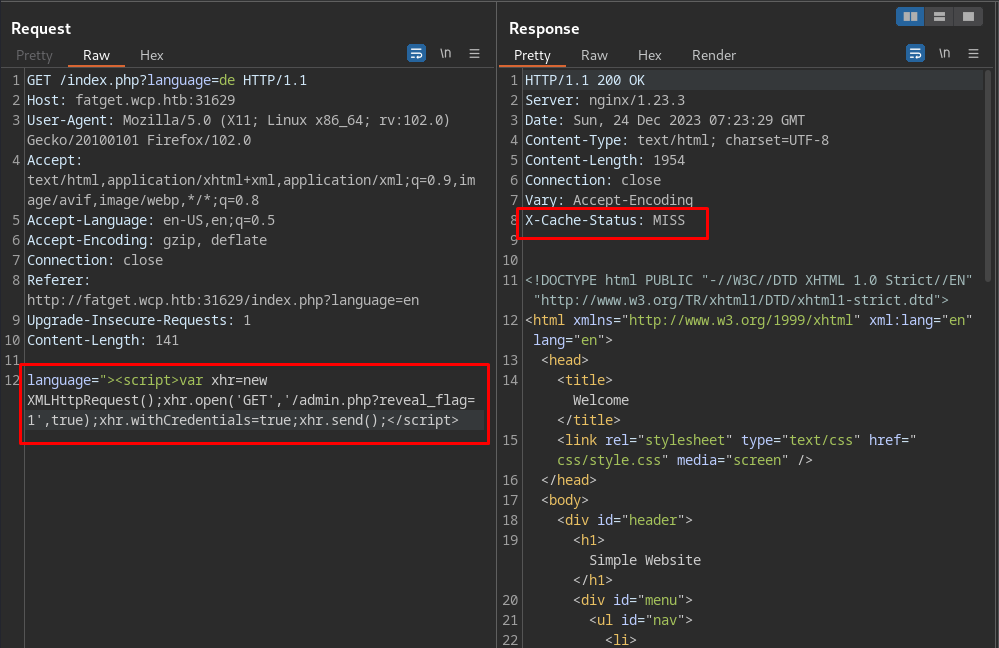Switch Request view to Pretty tab
The image size is (999, 648).
coord(34,55)
